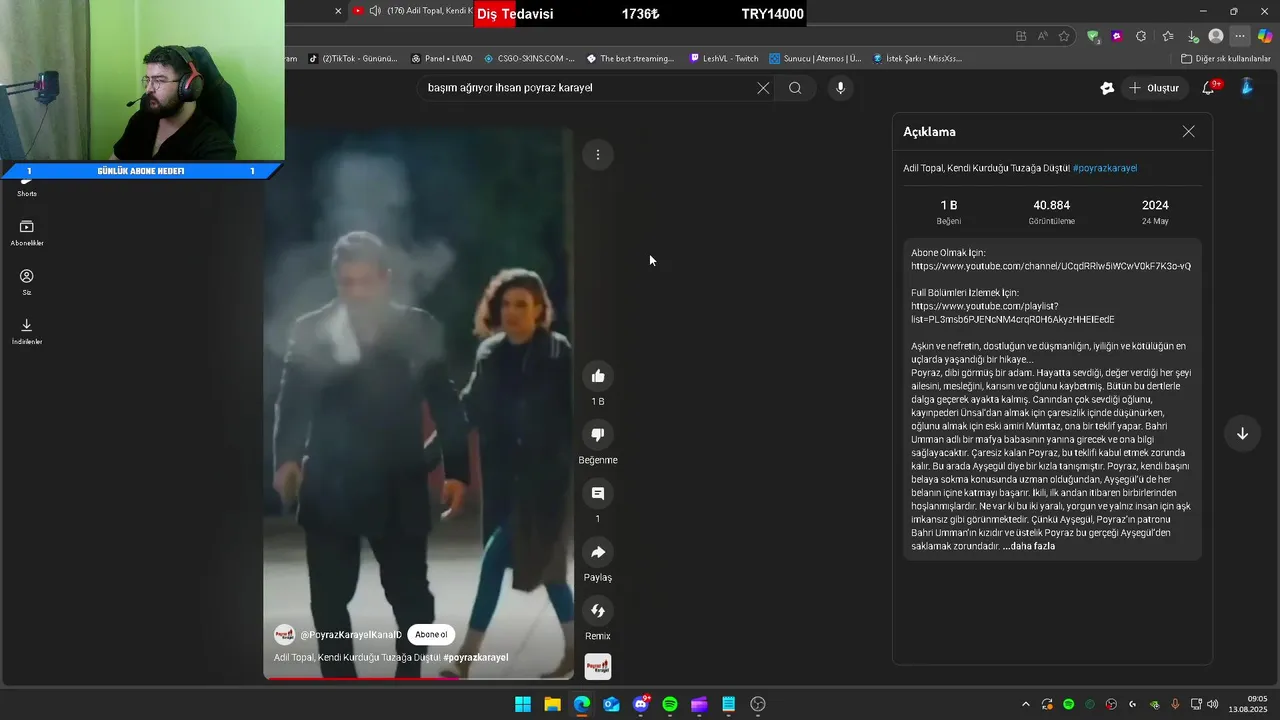Open the comments on this Short
Viewport: 1280px width, 720px height.
pyautogui.click(x=598, y=493)
